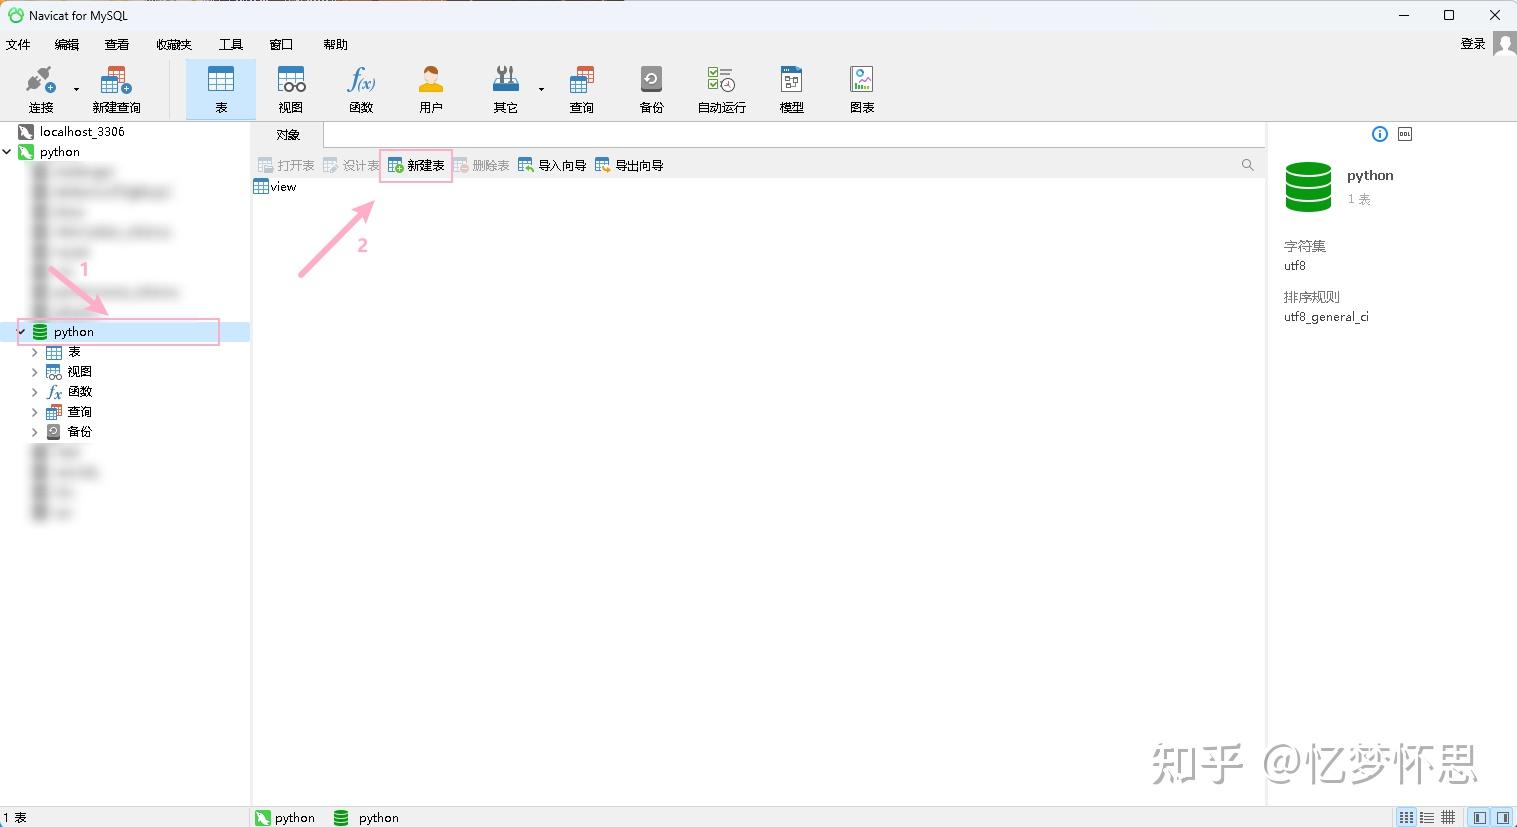Click the 新建表 button
The height and width of the screenshot is (827, 1517).
(416, 165)
